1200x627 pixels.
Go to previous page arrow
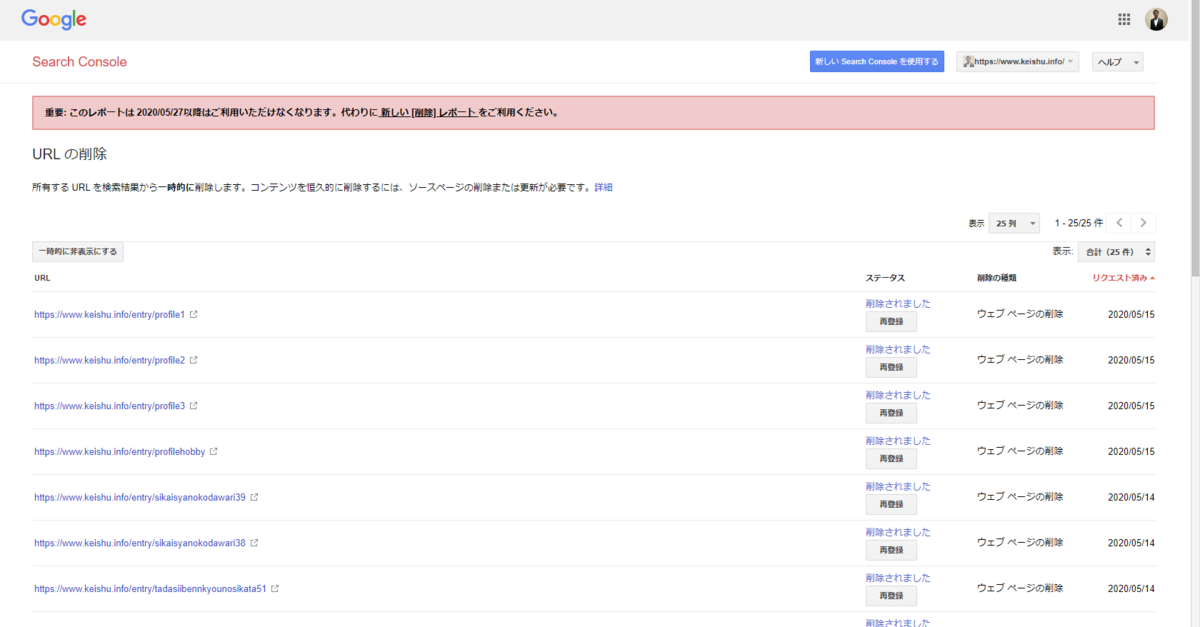1120,223
